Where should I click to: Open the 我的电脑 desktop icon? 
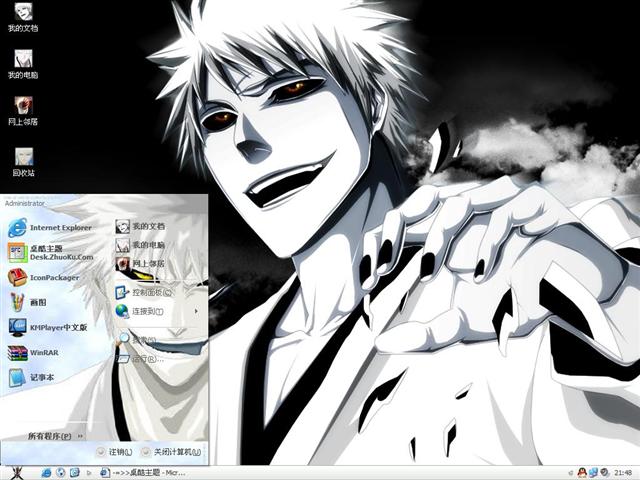[23, 64]
